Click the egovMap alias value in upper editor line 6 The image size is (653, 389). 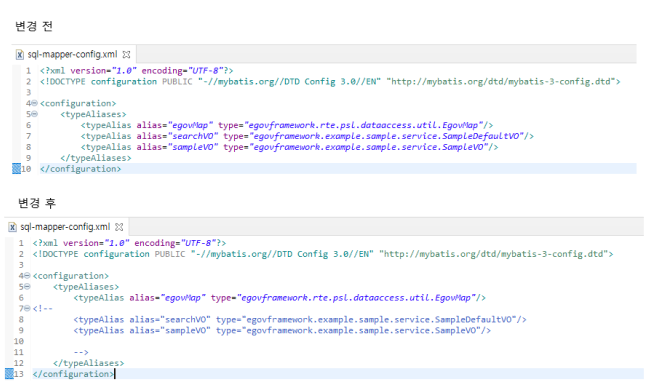point(190,125)
